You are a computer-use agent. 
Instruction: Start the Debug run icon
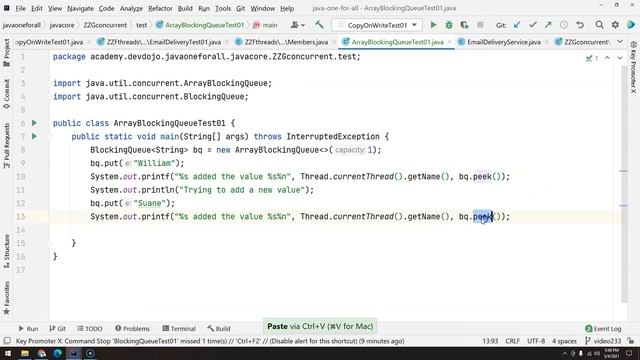[449, 25]
